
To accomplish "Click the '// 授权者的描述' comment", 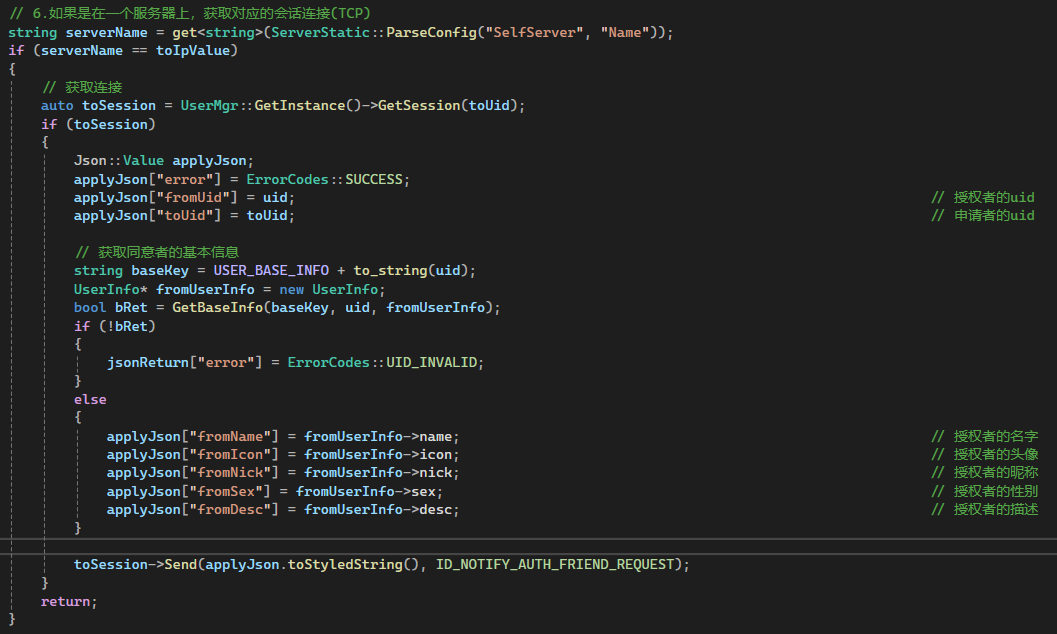I will (x=985, y=509).
